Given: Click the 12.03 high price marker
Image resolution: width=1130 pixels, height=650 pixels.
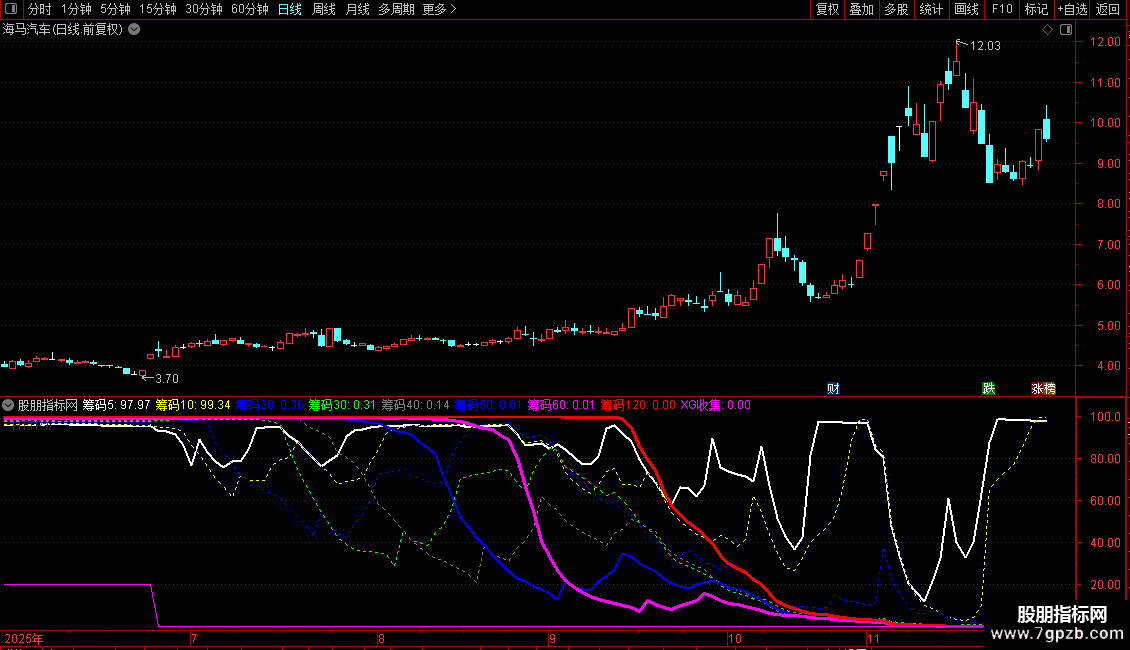Looking at the screenshot, I should click(984, 46).
